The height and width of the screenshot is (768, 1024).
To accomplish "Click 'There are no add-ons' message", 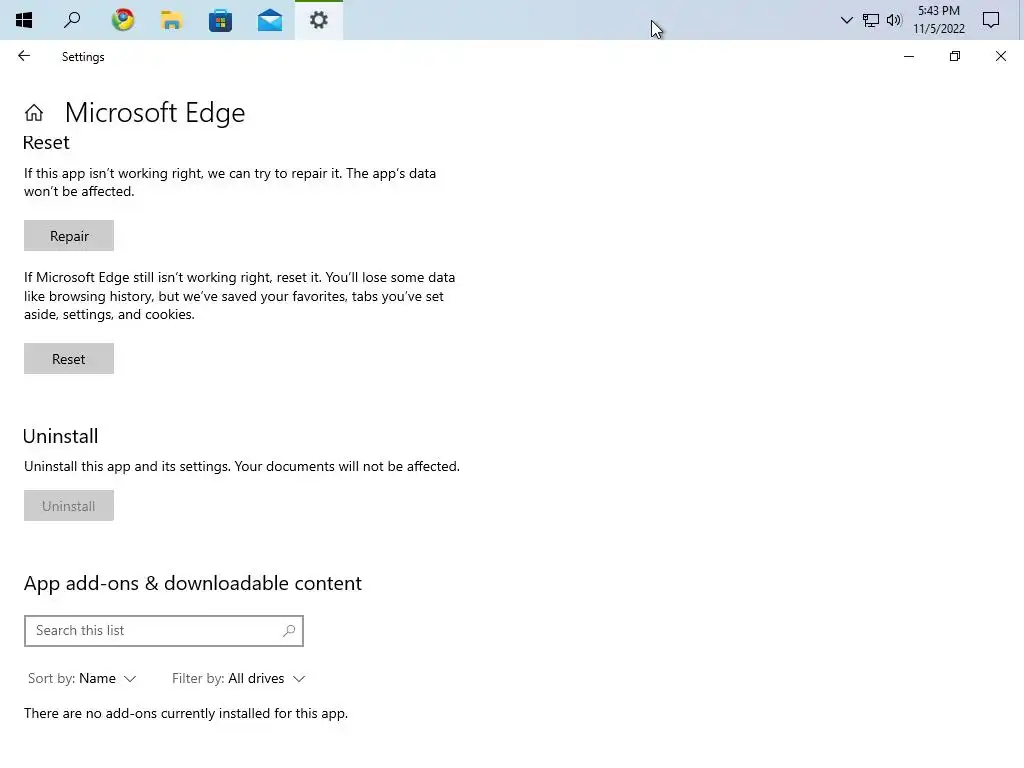I will (x=186, y=713).
